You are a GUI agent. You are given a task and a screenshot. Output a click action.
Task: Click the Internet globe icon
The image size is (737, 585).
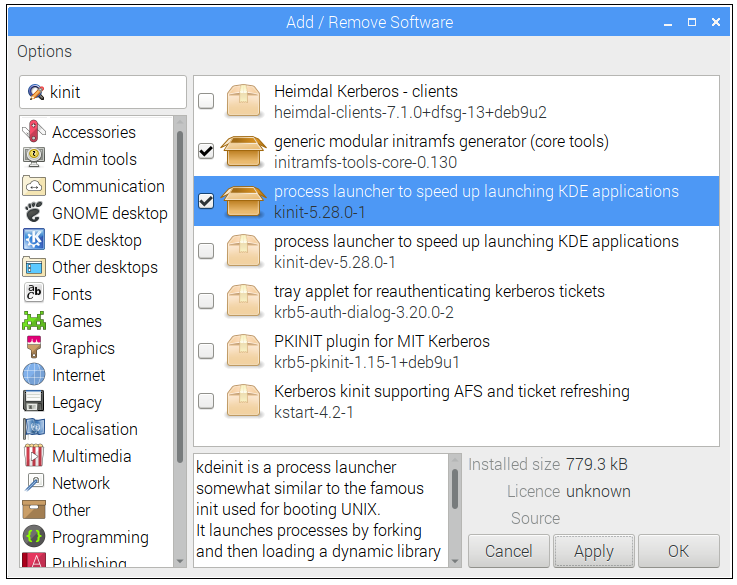34,374
